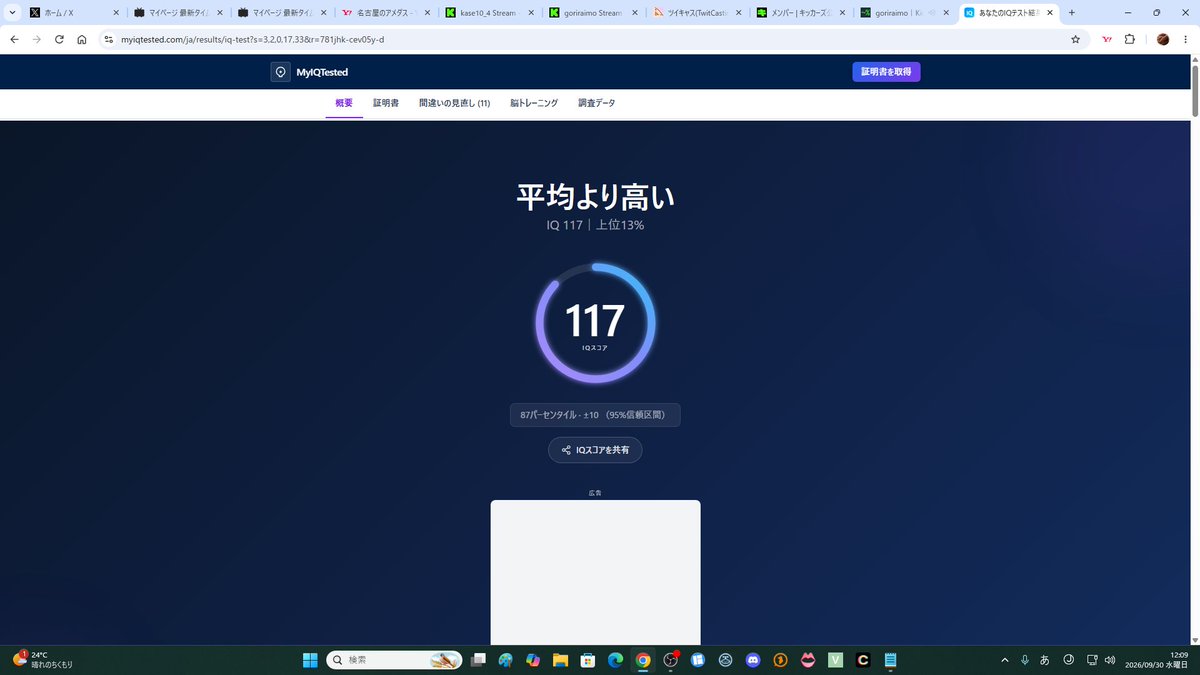Click the browser home icon
Image resolution: width=1200 pixels, height=675 pixels.
point(82,39)
